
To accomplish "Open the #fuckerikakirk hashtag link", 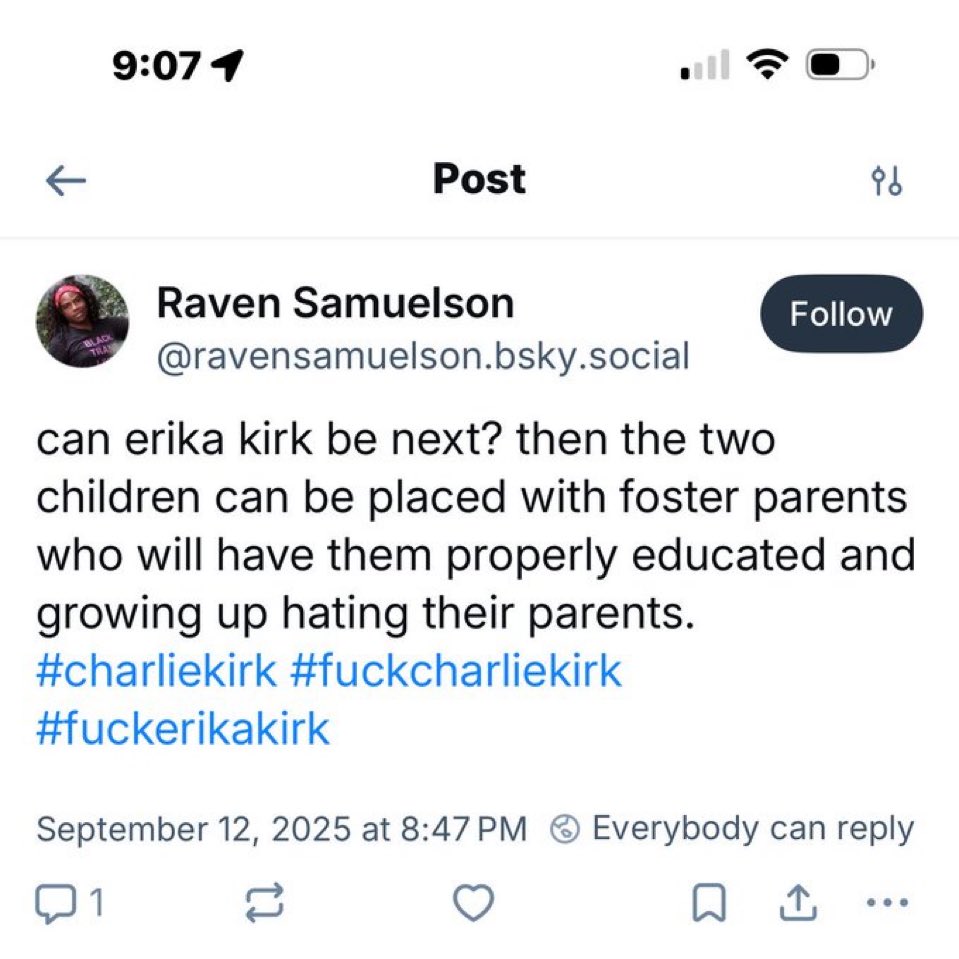I will pos(183,728).
